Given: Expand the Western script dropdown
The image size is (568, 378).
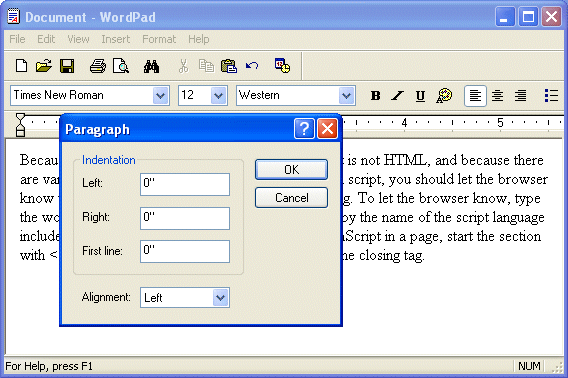Looking at the screenshot, I should (x=346, y=96).
